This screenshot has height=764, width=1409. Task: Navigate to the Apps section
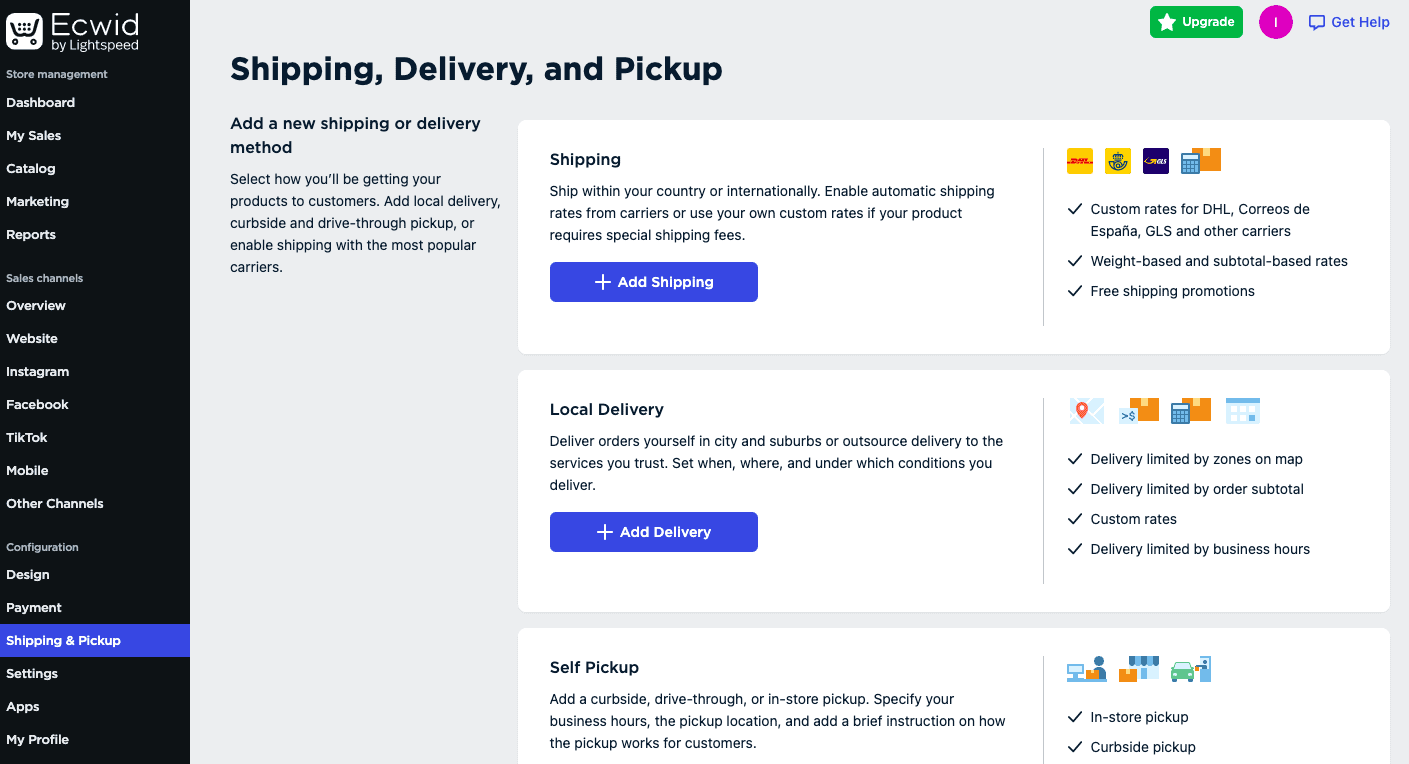23,706
